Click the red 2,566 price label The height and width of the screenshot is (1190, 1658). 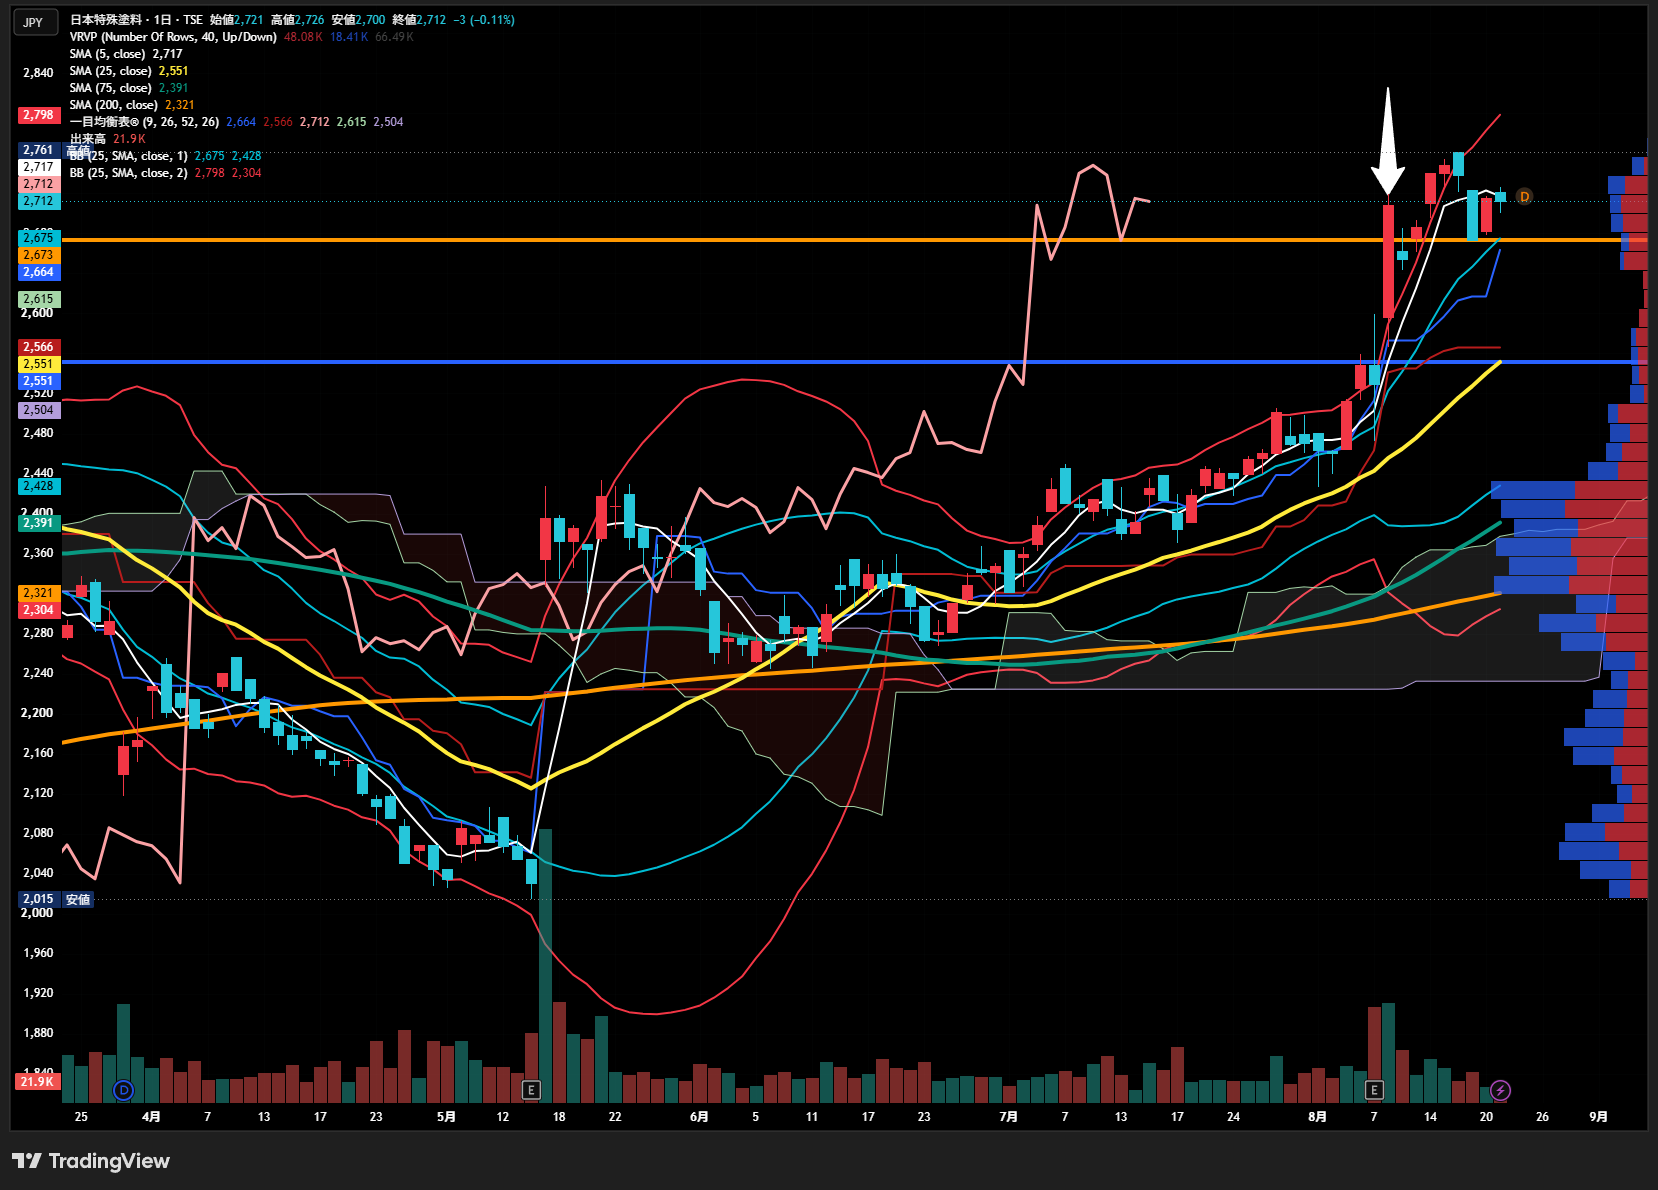click(39, 347)
